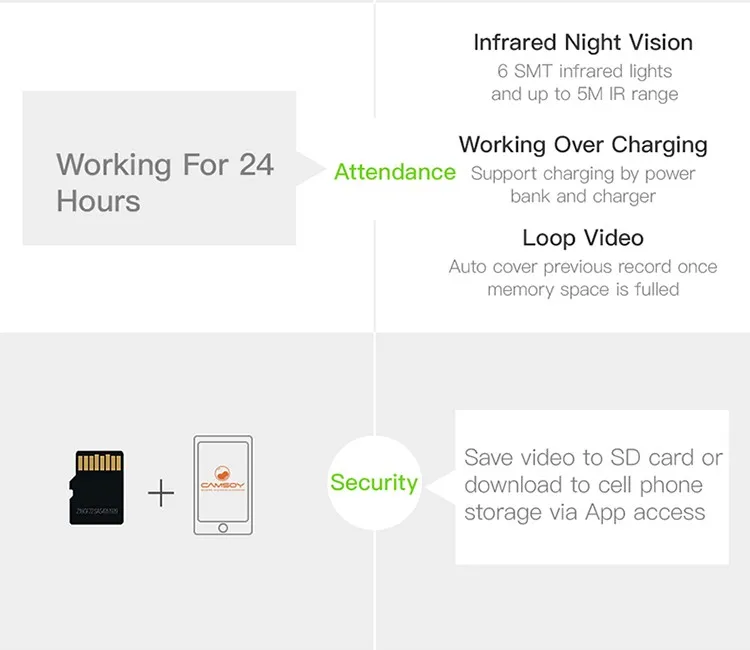Select the Infrared Night Vision heading
750x650 pixels.
click(583, 43)
